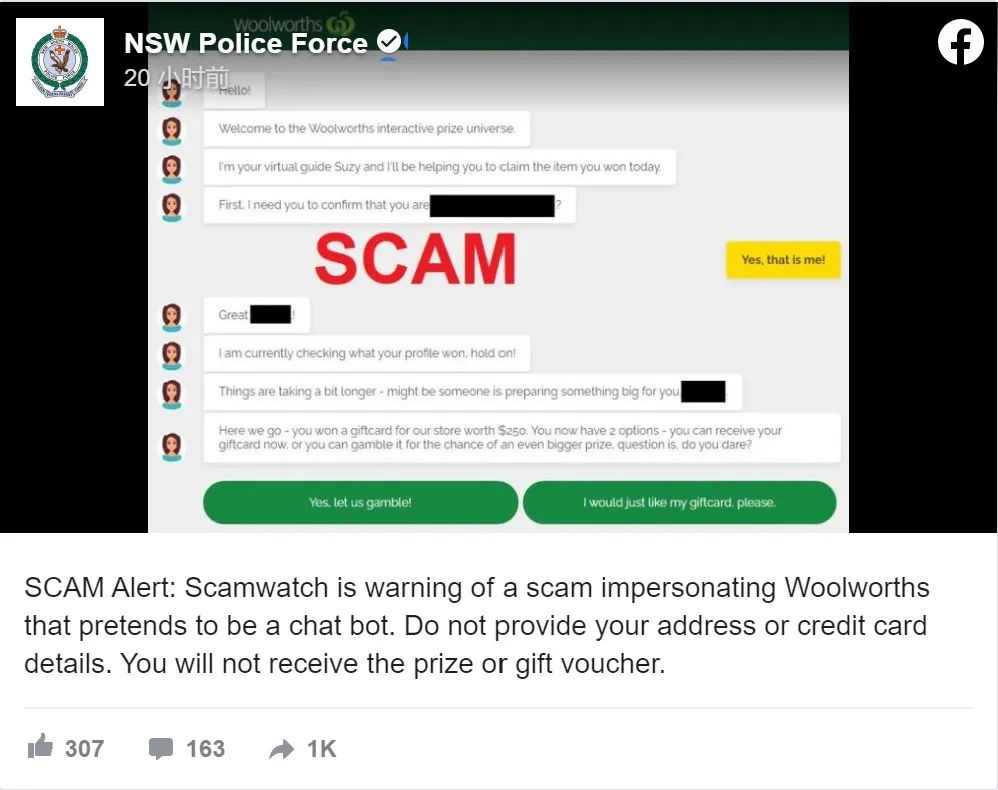The image size is (998, 790).
Task: Click the post timestamp under the page name
Action: 176,78
